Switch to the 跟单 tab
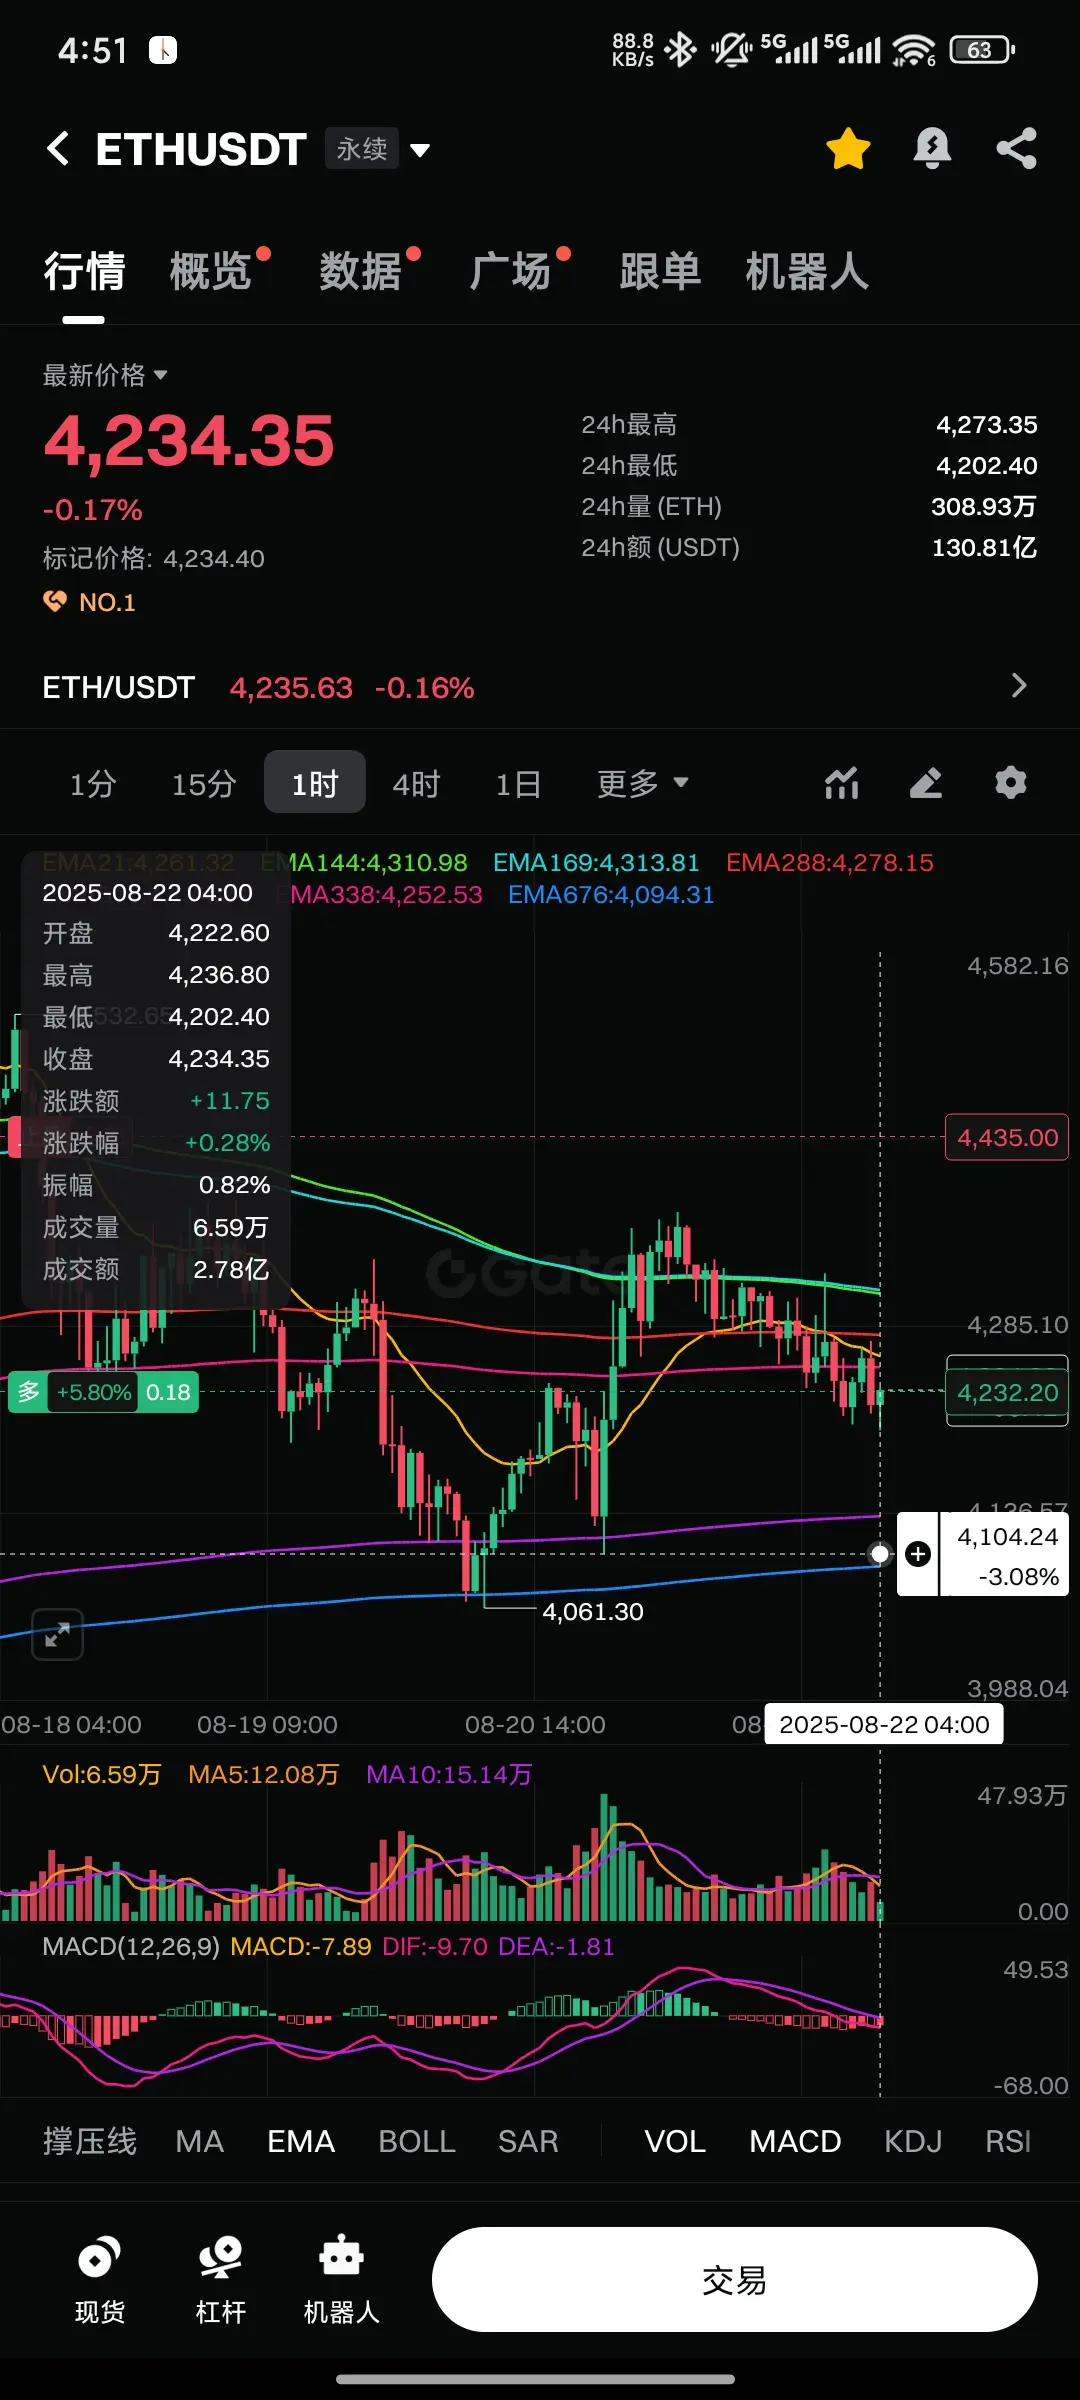This screenshot has width=1080, height=2400. (x=660, y=271)
